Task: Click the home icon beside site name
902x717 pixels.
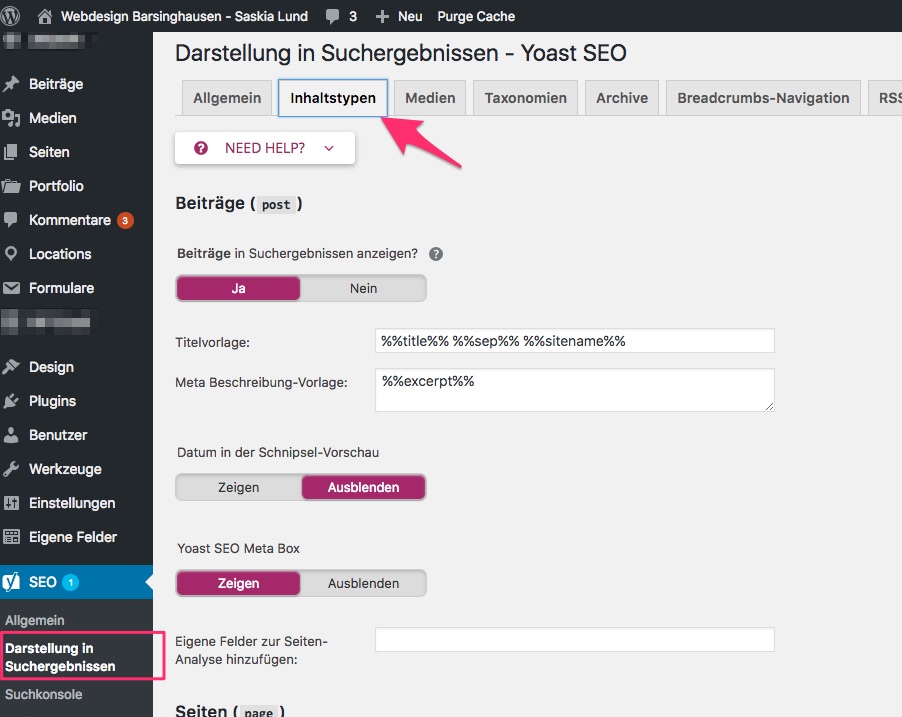Action: (x=45, y=16)
